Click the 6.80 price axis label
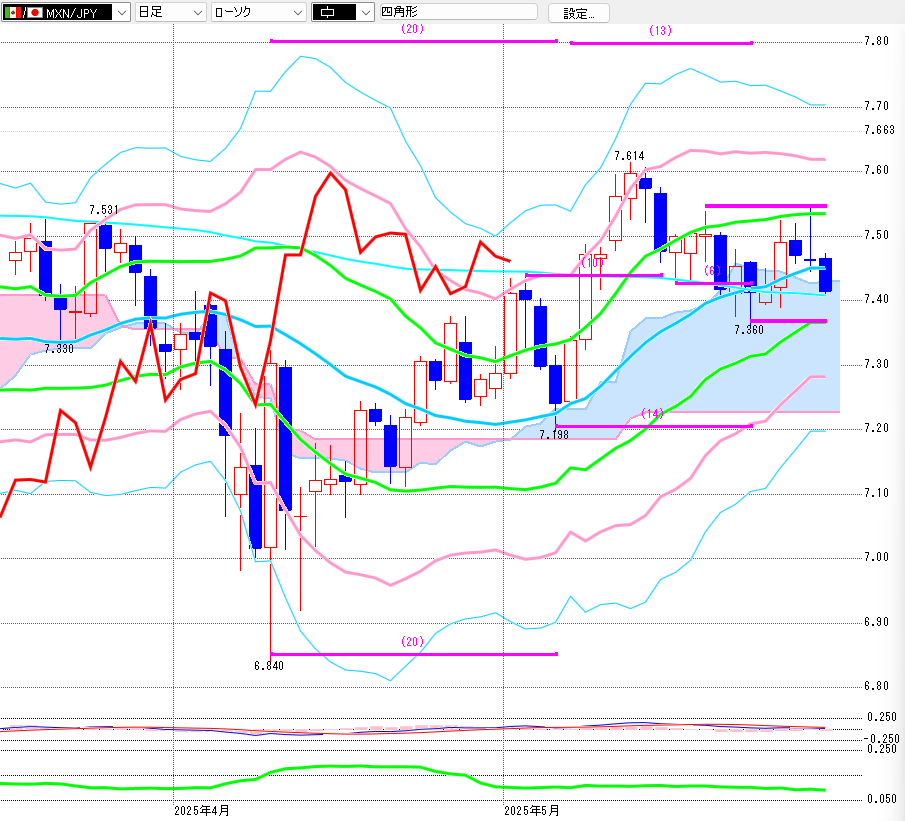905x821 pixels. pyautogui.click(x=876, y=686)
